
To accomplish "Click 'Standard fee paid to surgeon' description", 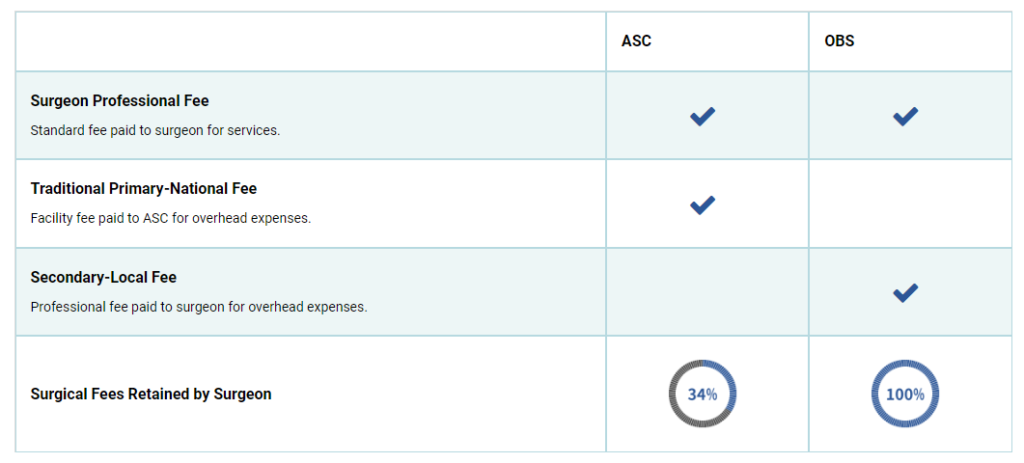I will coord(155,130).
